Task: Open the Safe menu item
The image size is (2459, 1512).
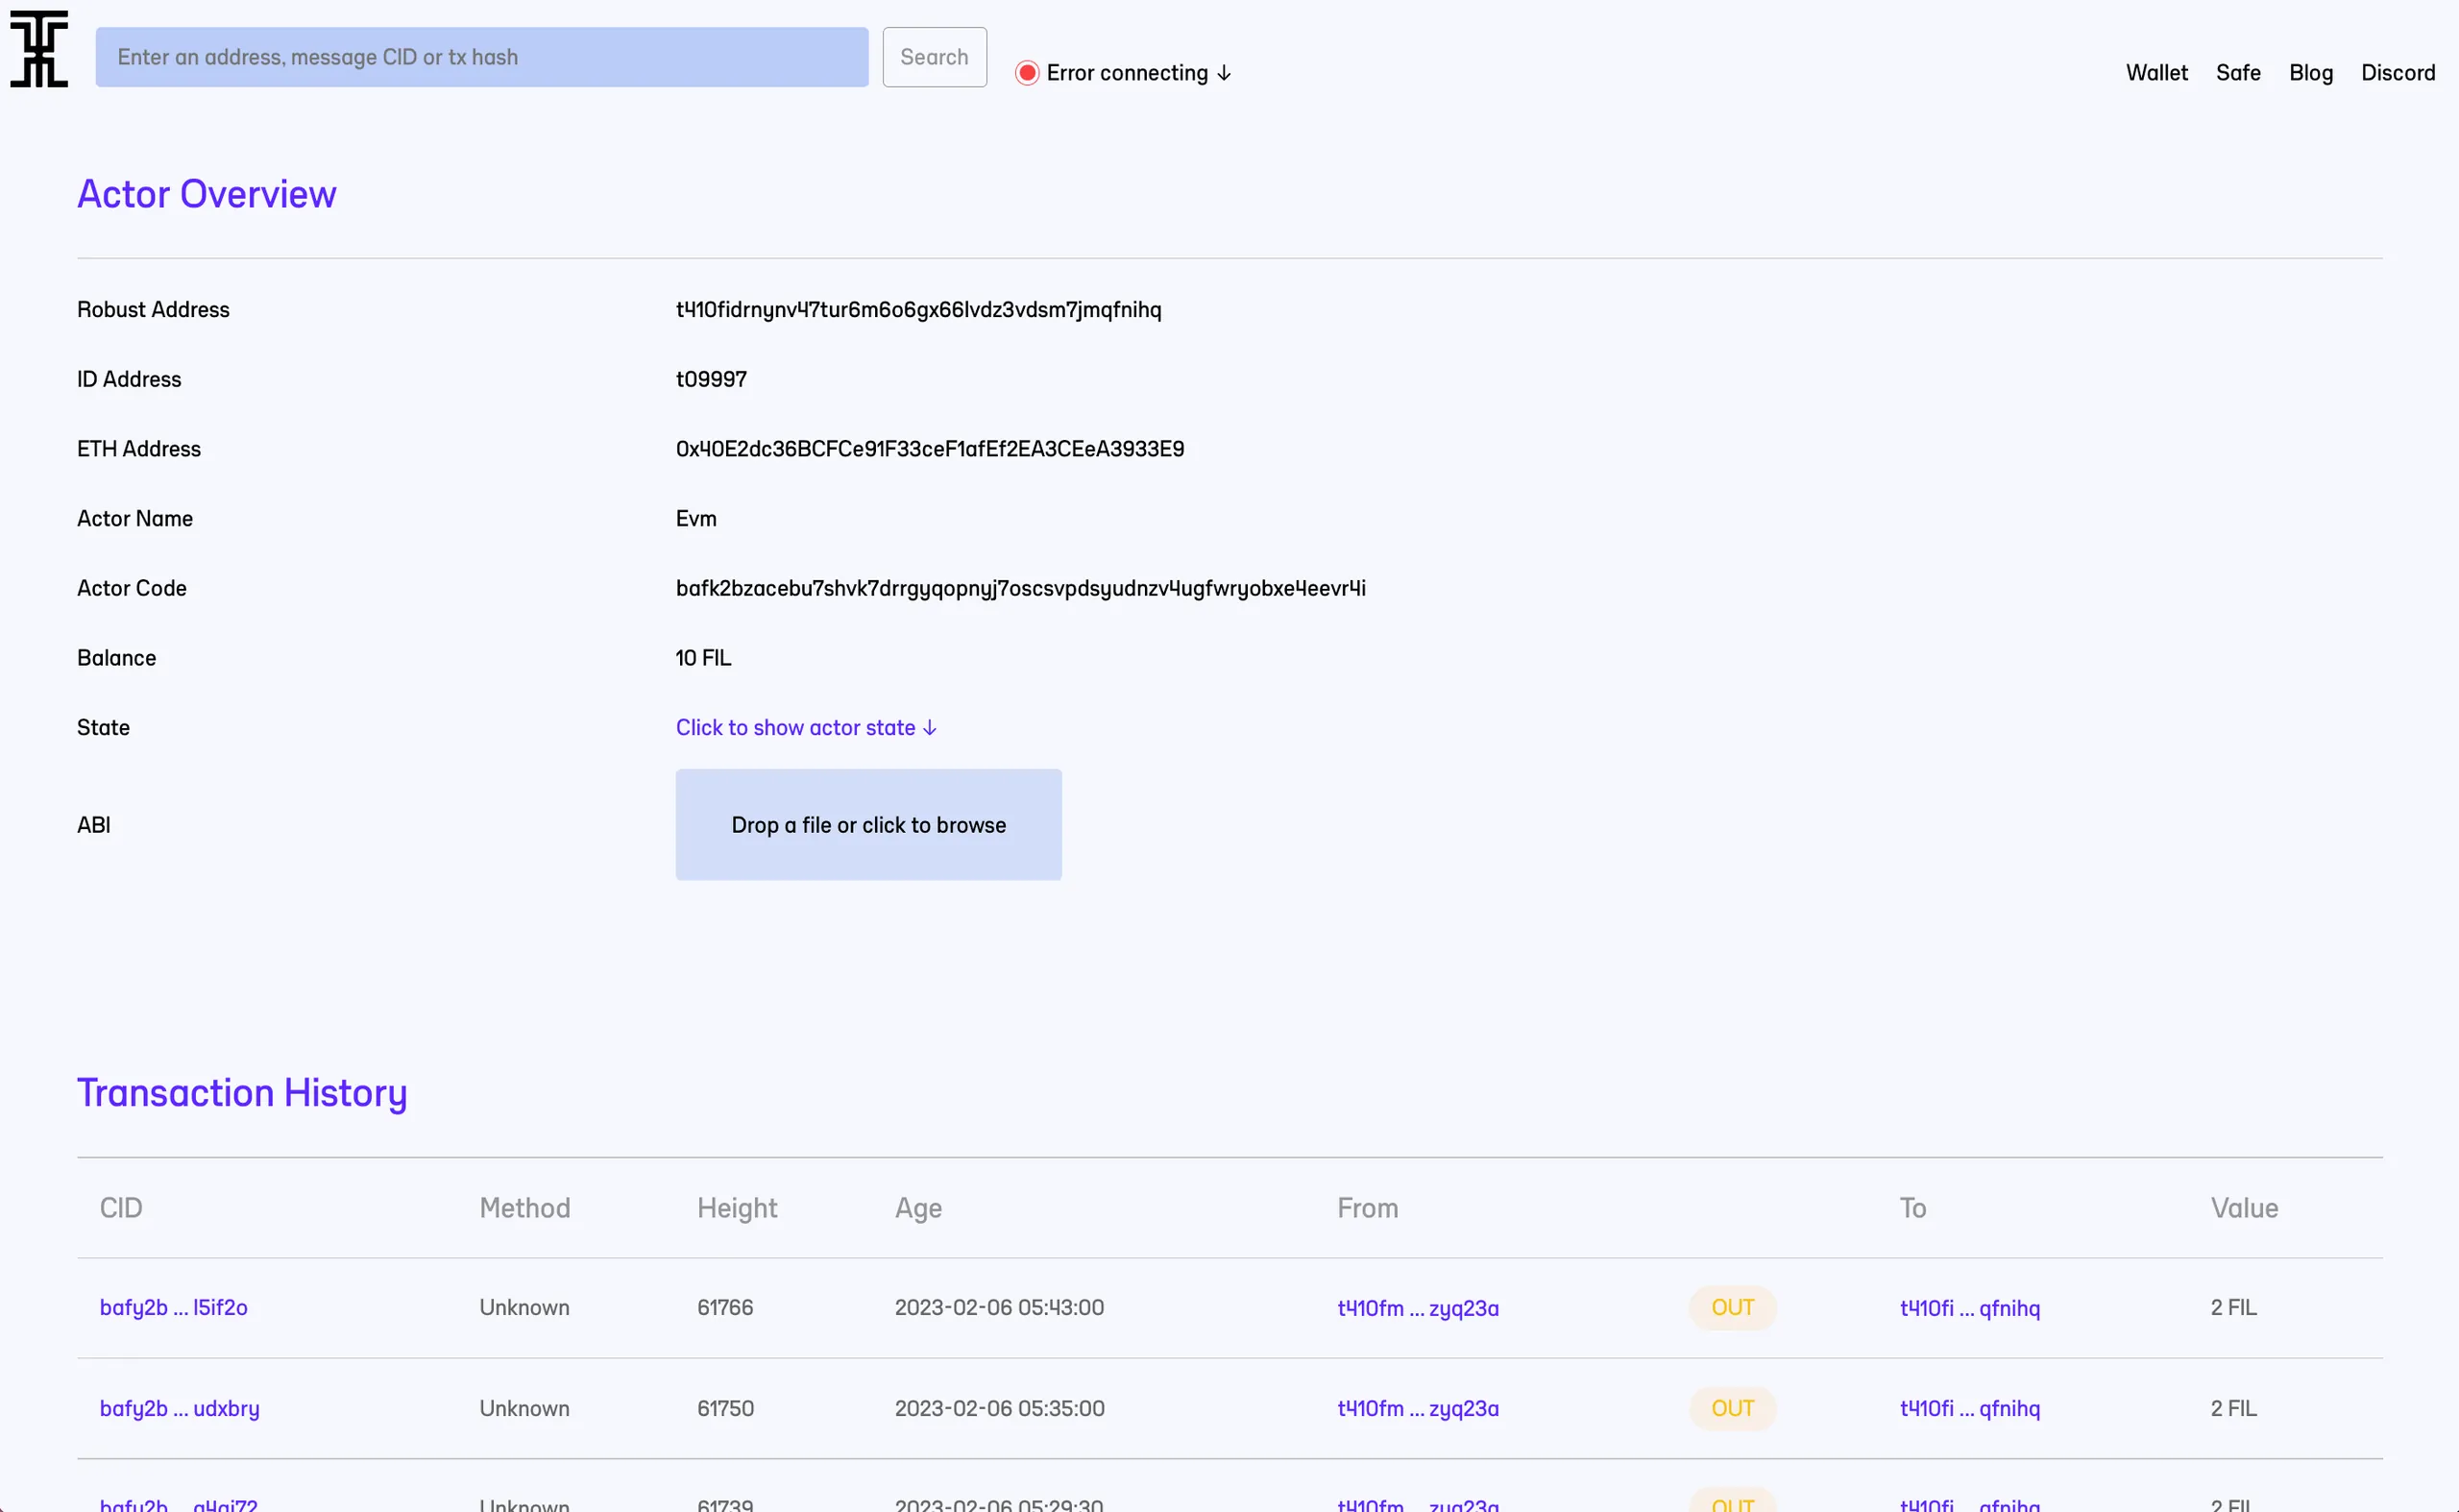Action: click(x=2237, y=73)
